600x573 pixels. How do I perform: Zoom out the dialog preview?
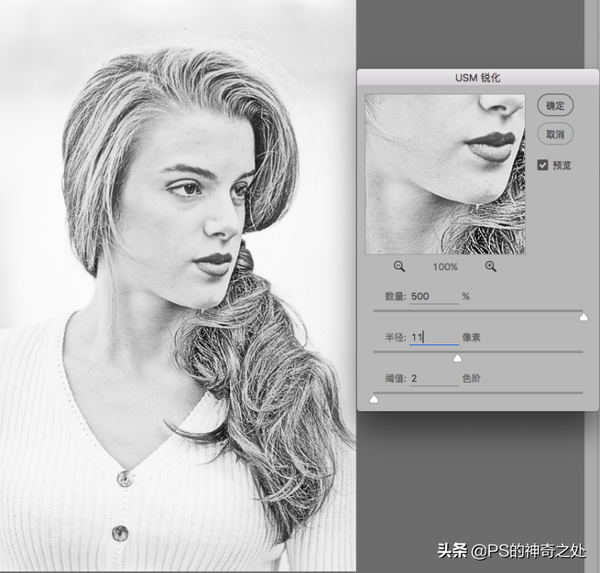(399, 266)
